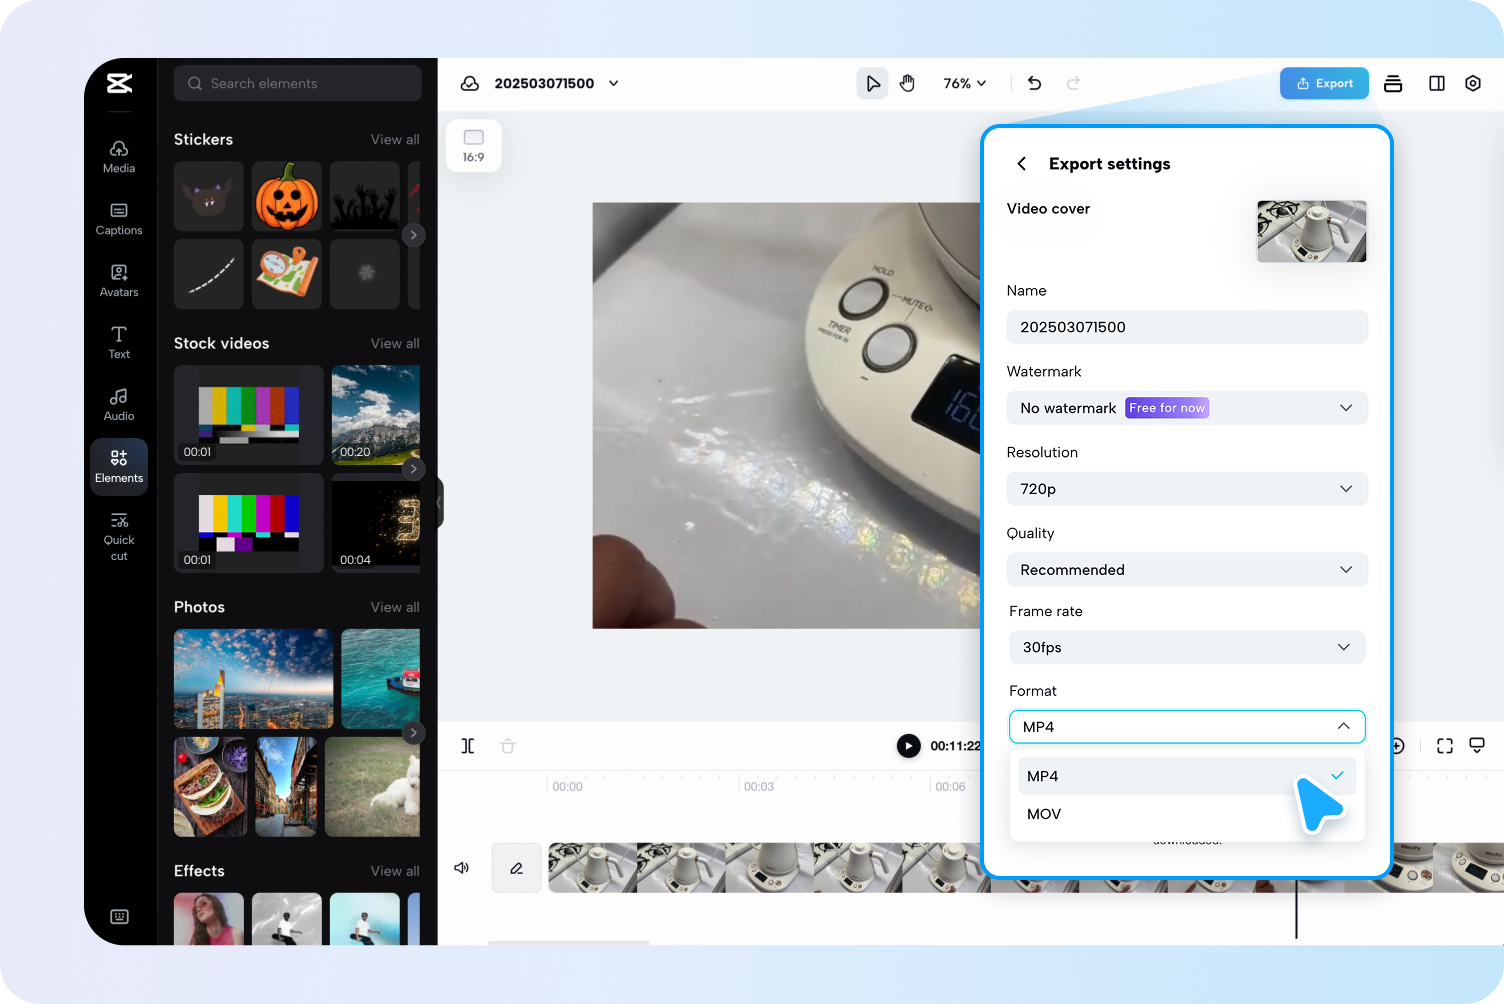Click the split clip tool
This screenshot has height=1004, width=1504.
468,746
